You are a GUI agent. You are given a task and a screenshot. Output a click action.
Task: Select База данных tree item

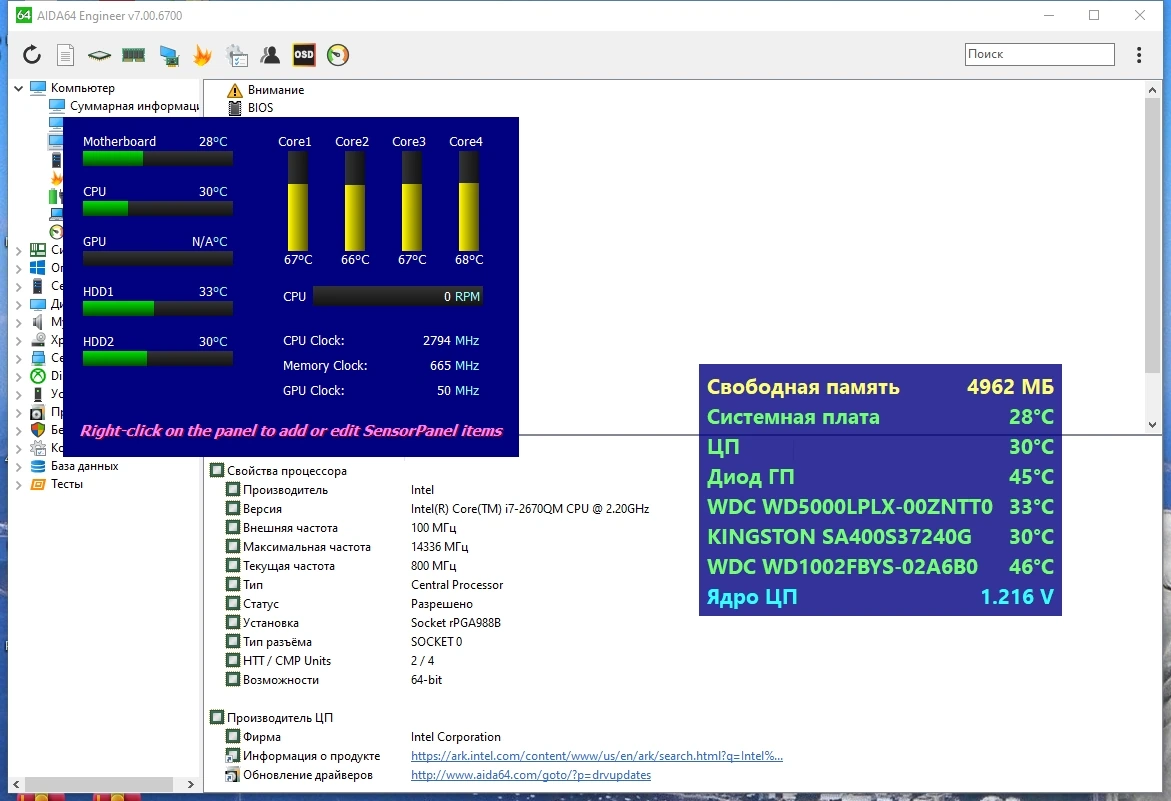pyautogui.click(x=84, y=466)
